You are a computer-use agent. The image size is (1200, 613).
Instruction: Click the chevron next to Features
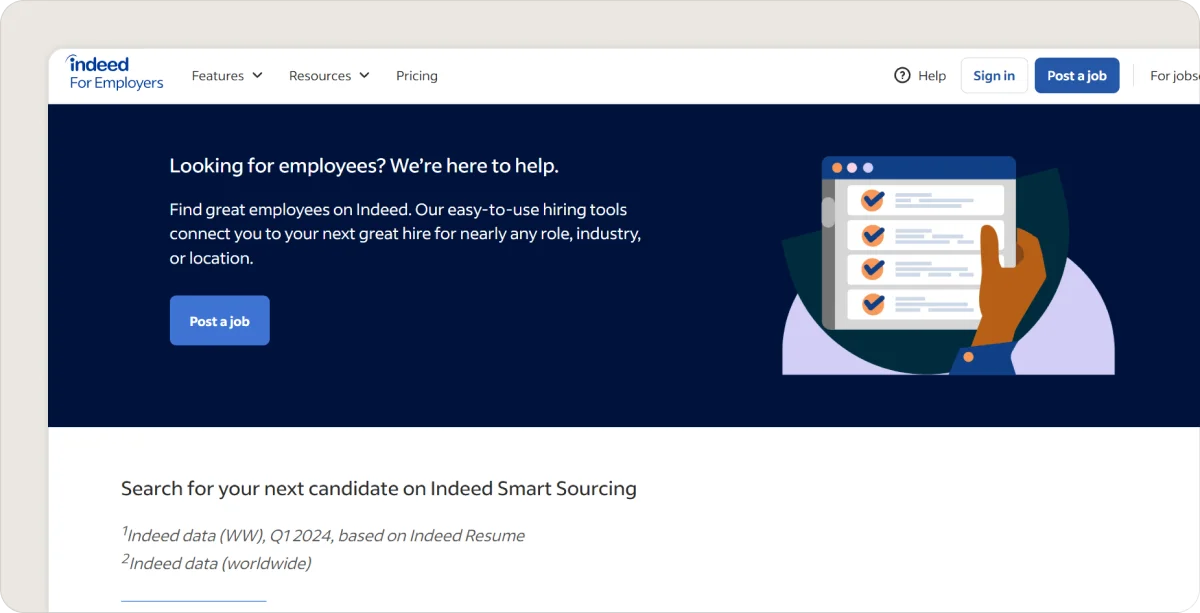(x=258, y=75)
